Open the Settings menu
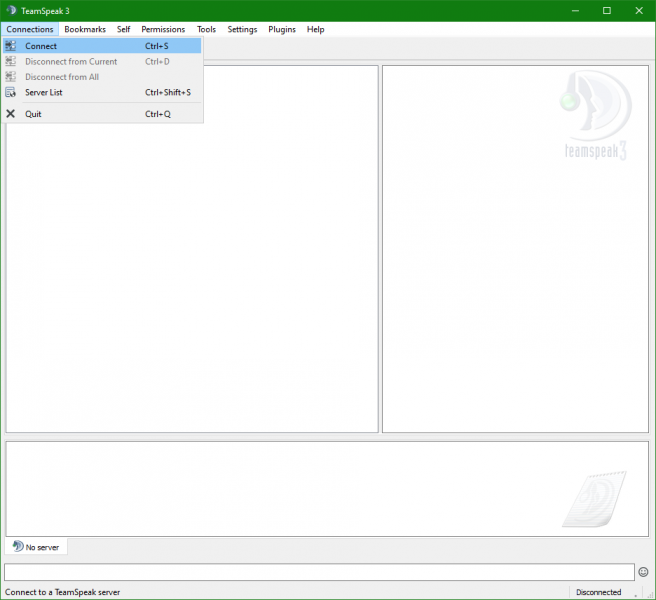Viewport: 656px width, 600px height. 242,29
